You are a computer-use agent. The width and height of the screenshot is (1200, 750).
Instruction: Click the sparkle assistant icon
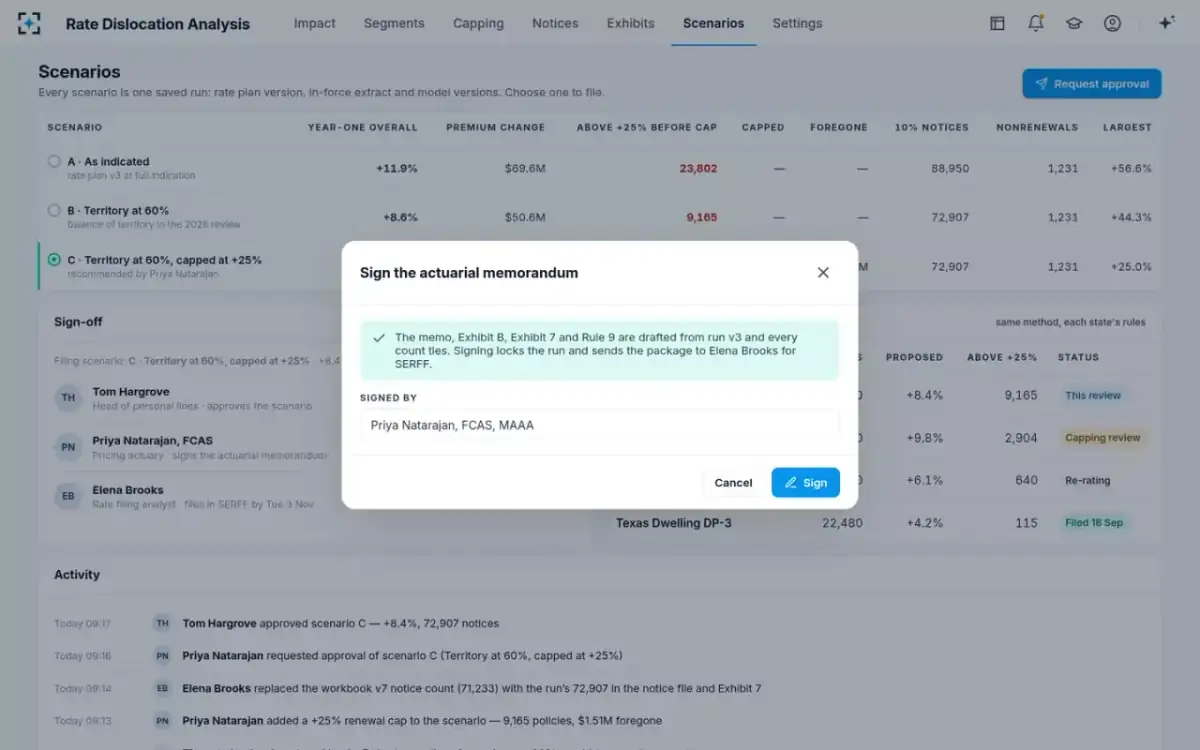(x=1166, y=23)
